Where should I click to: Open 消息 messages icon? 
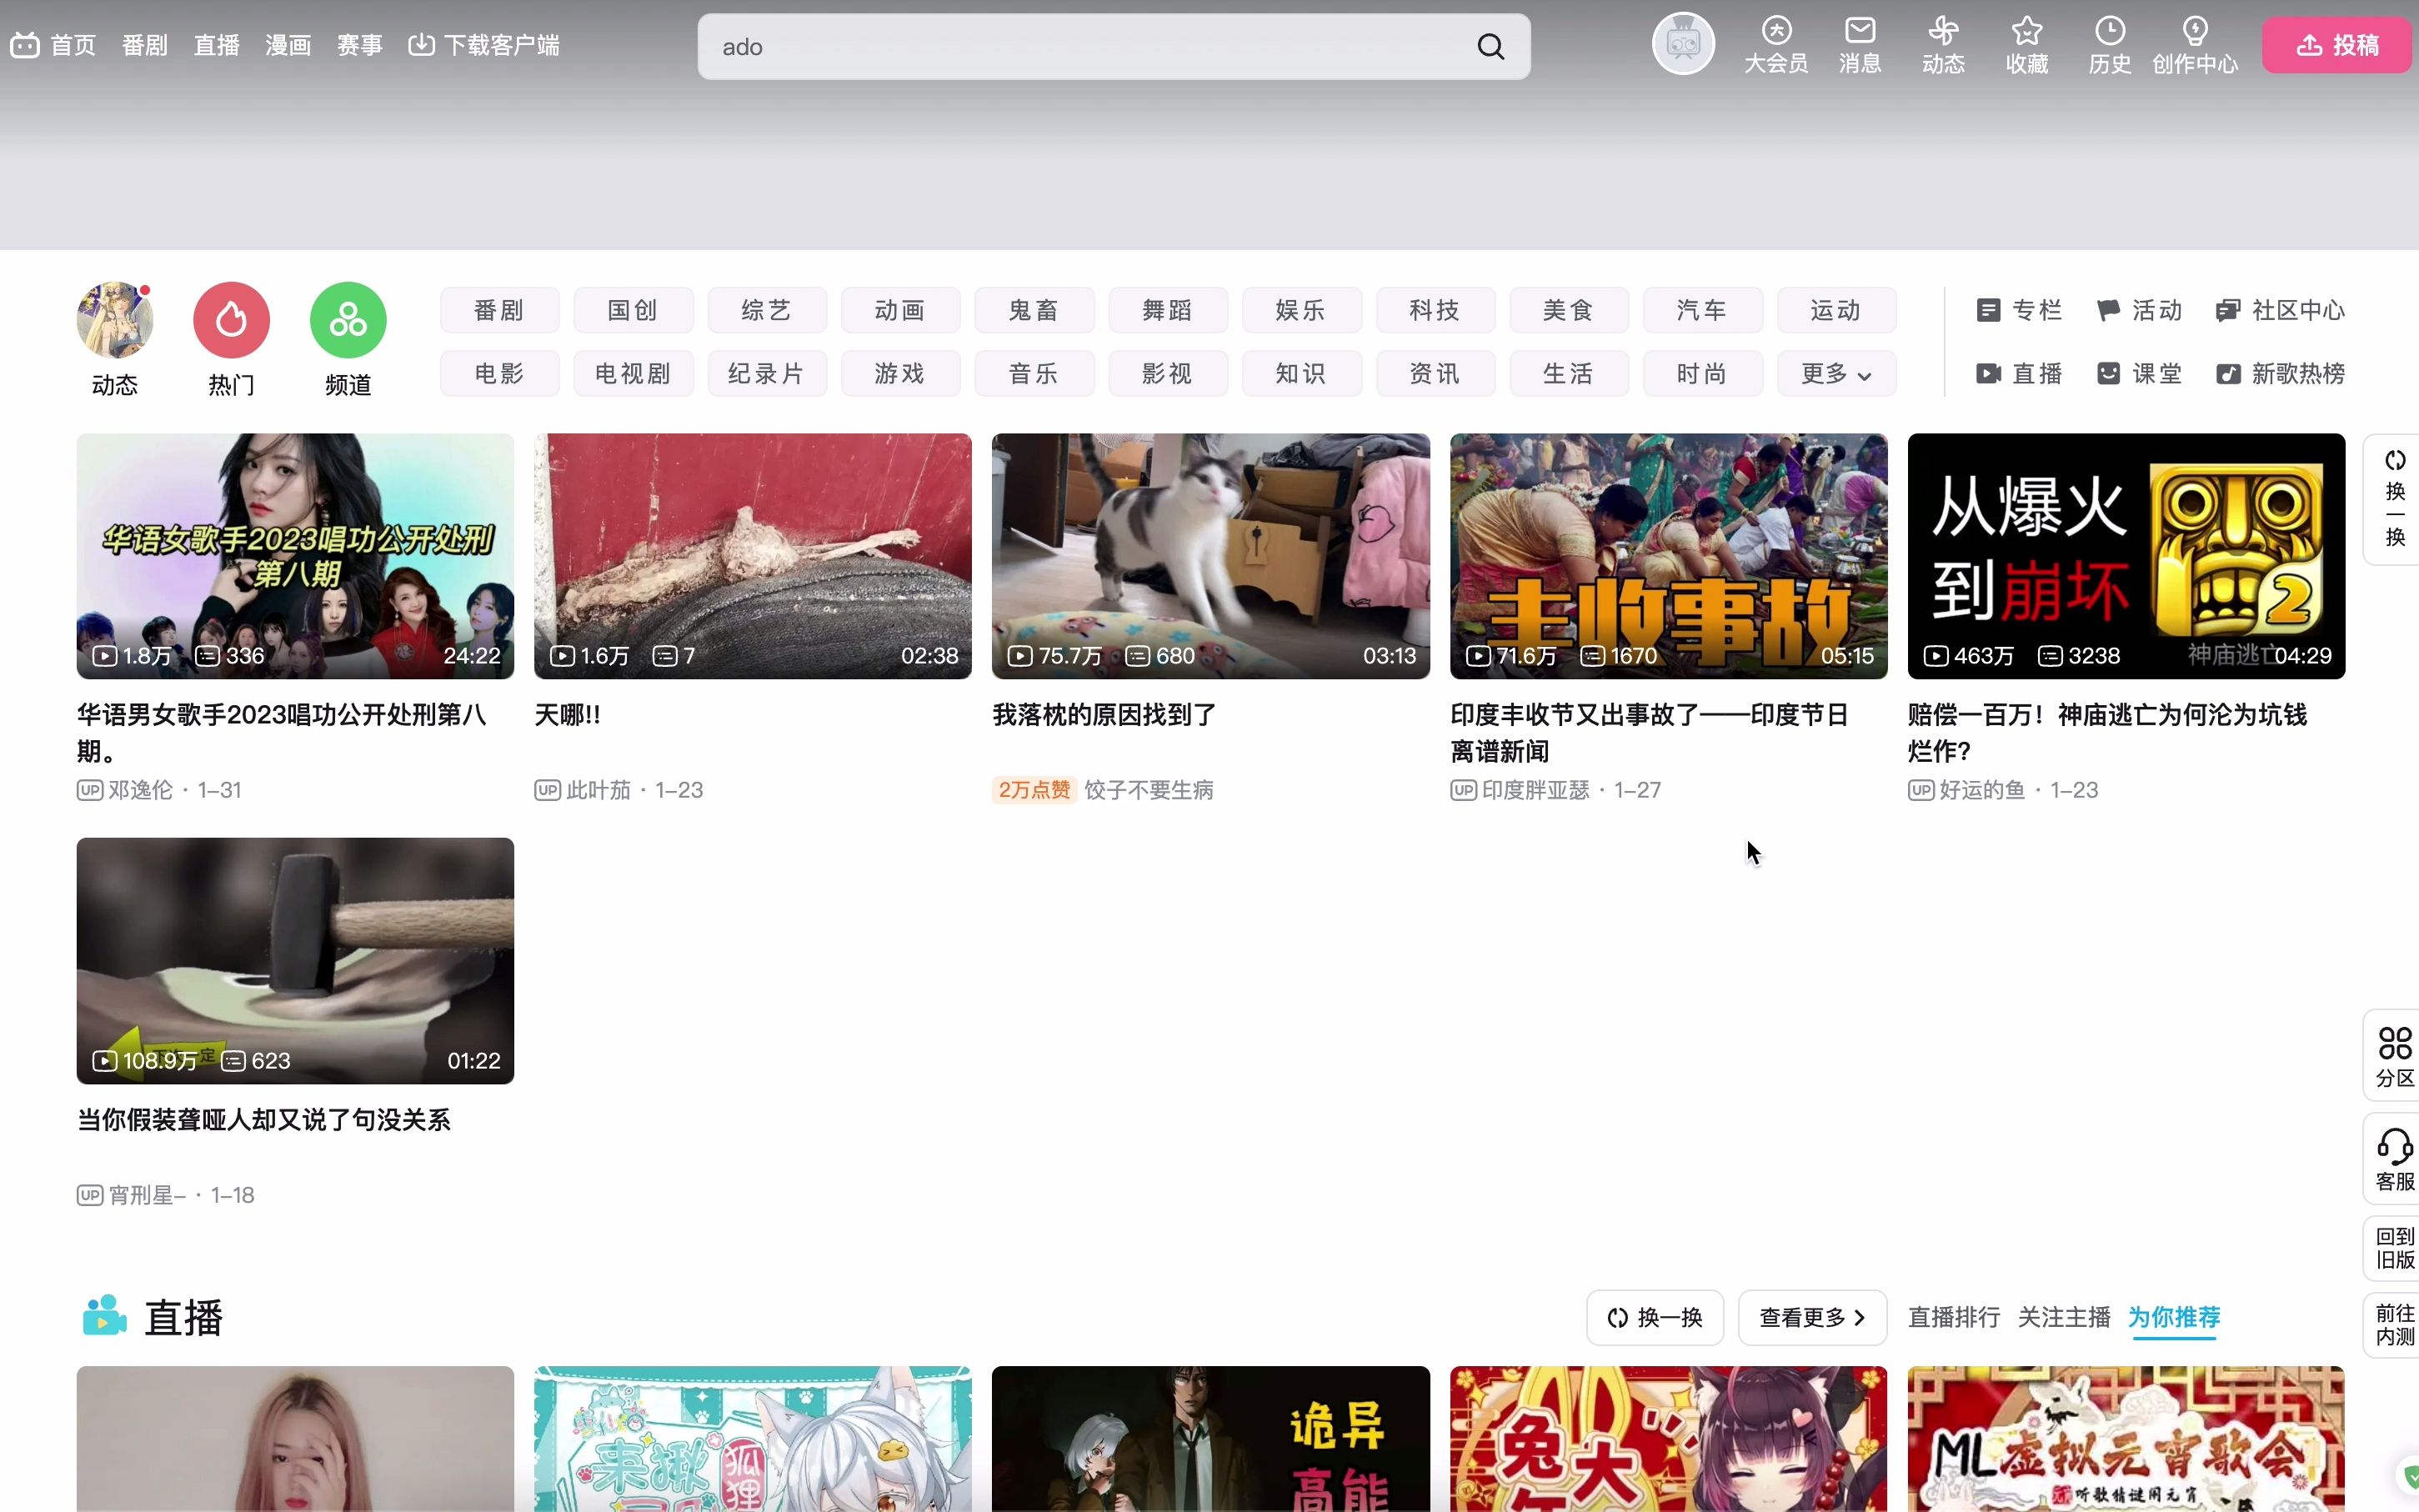(x=1860, y=45)
